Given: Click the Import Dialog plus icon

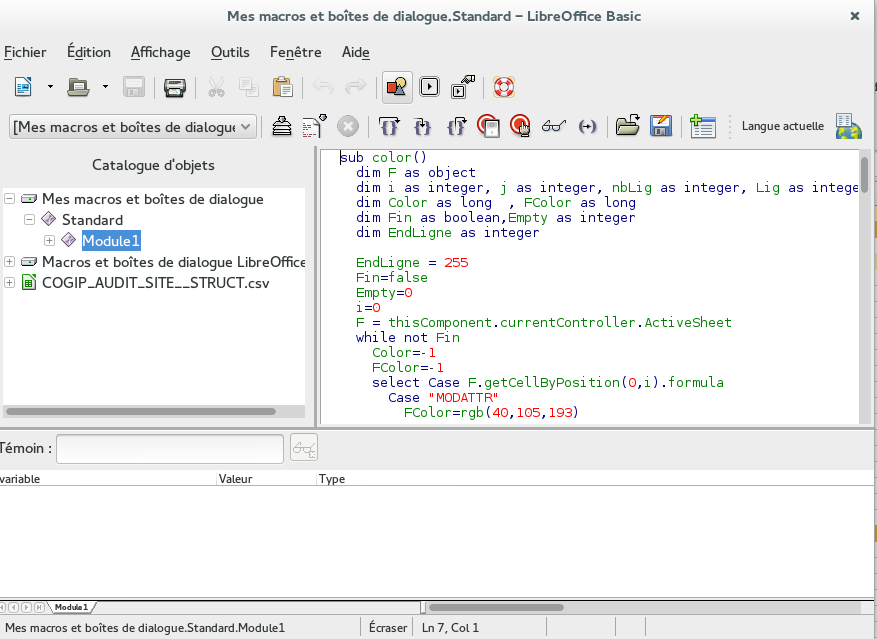Looking at the screenshot, I should pos(702,126).
